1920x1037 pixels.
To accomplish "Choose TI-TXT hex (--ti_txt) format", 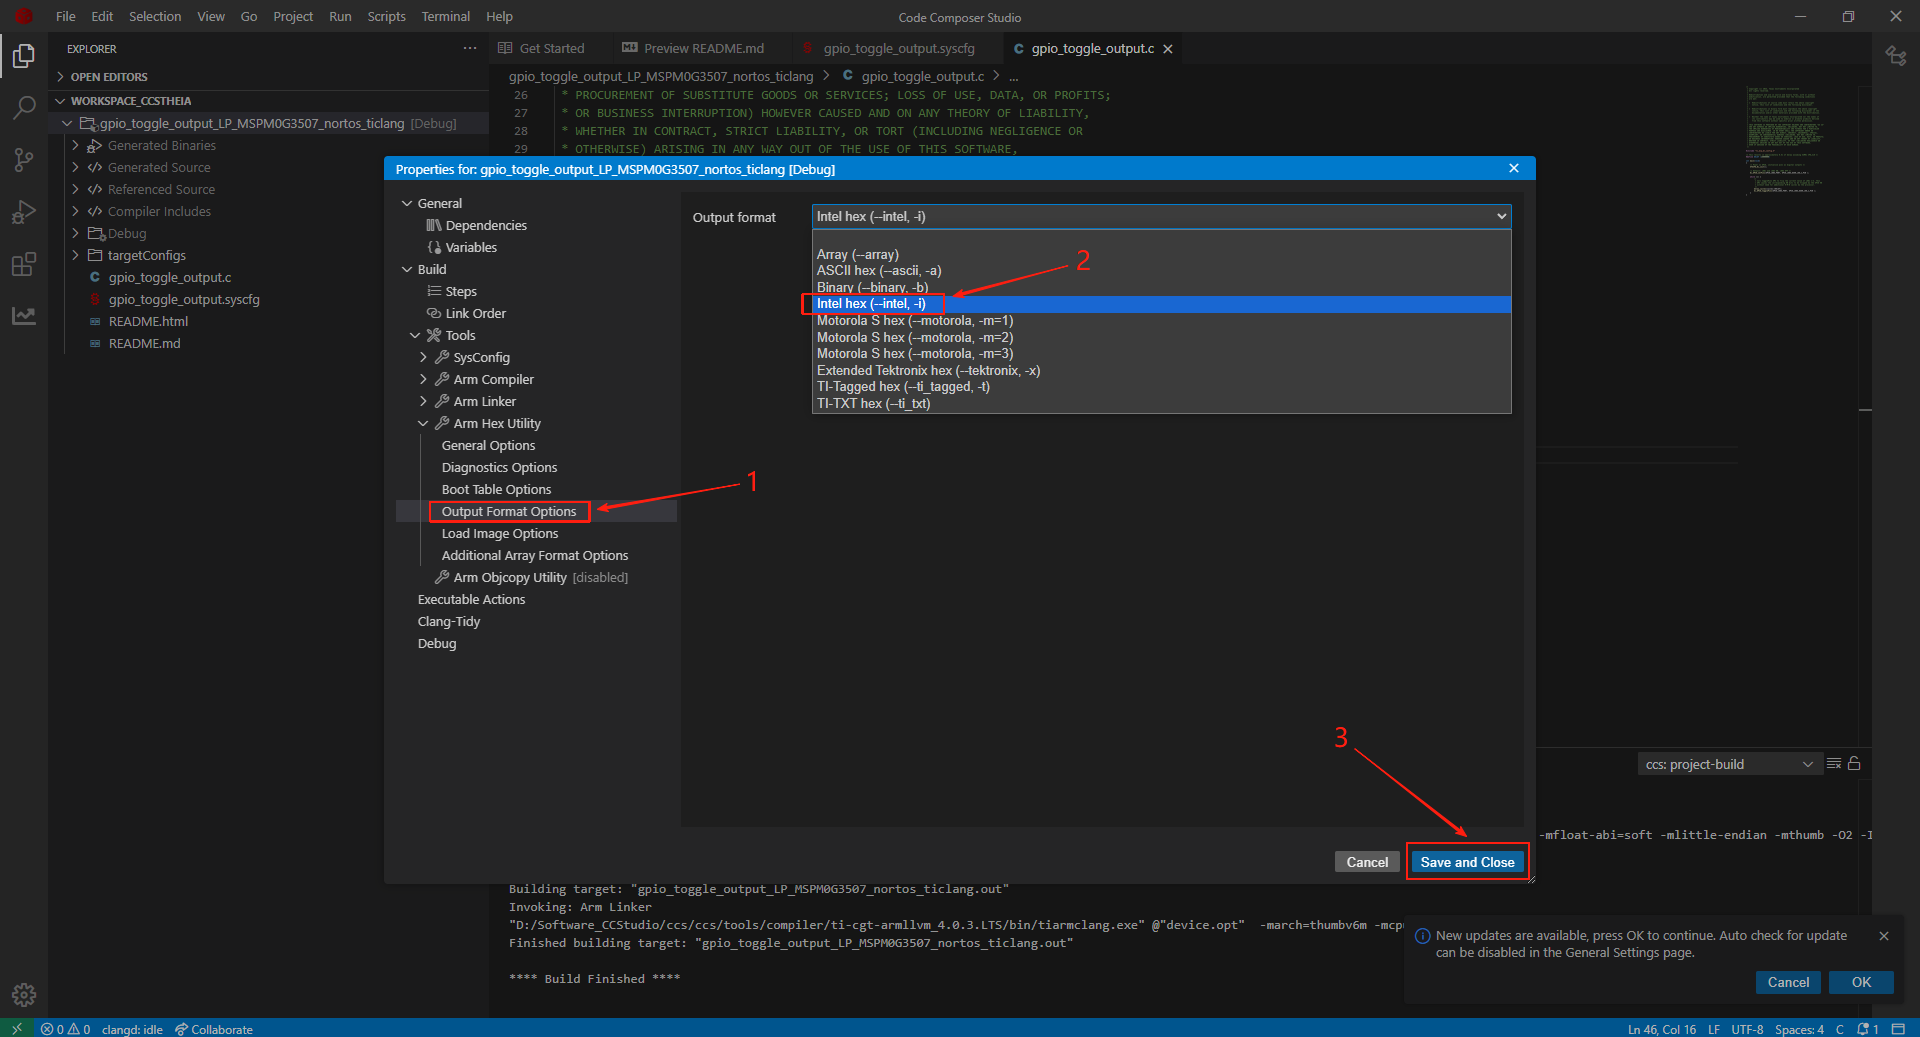I will click(x=1161, y=404).
